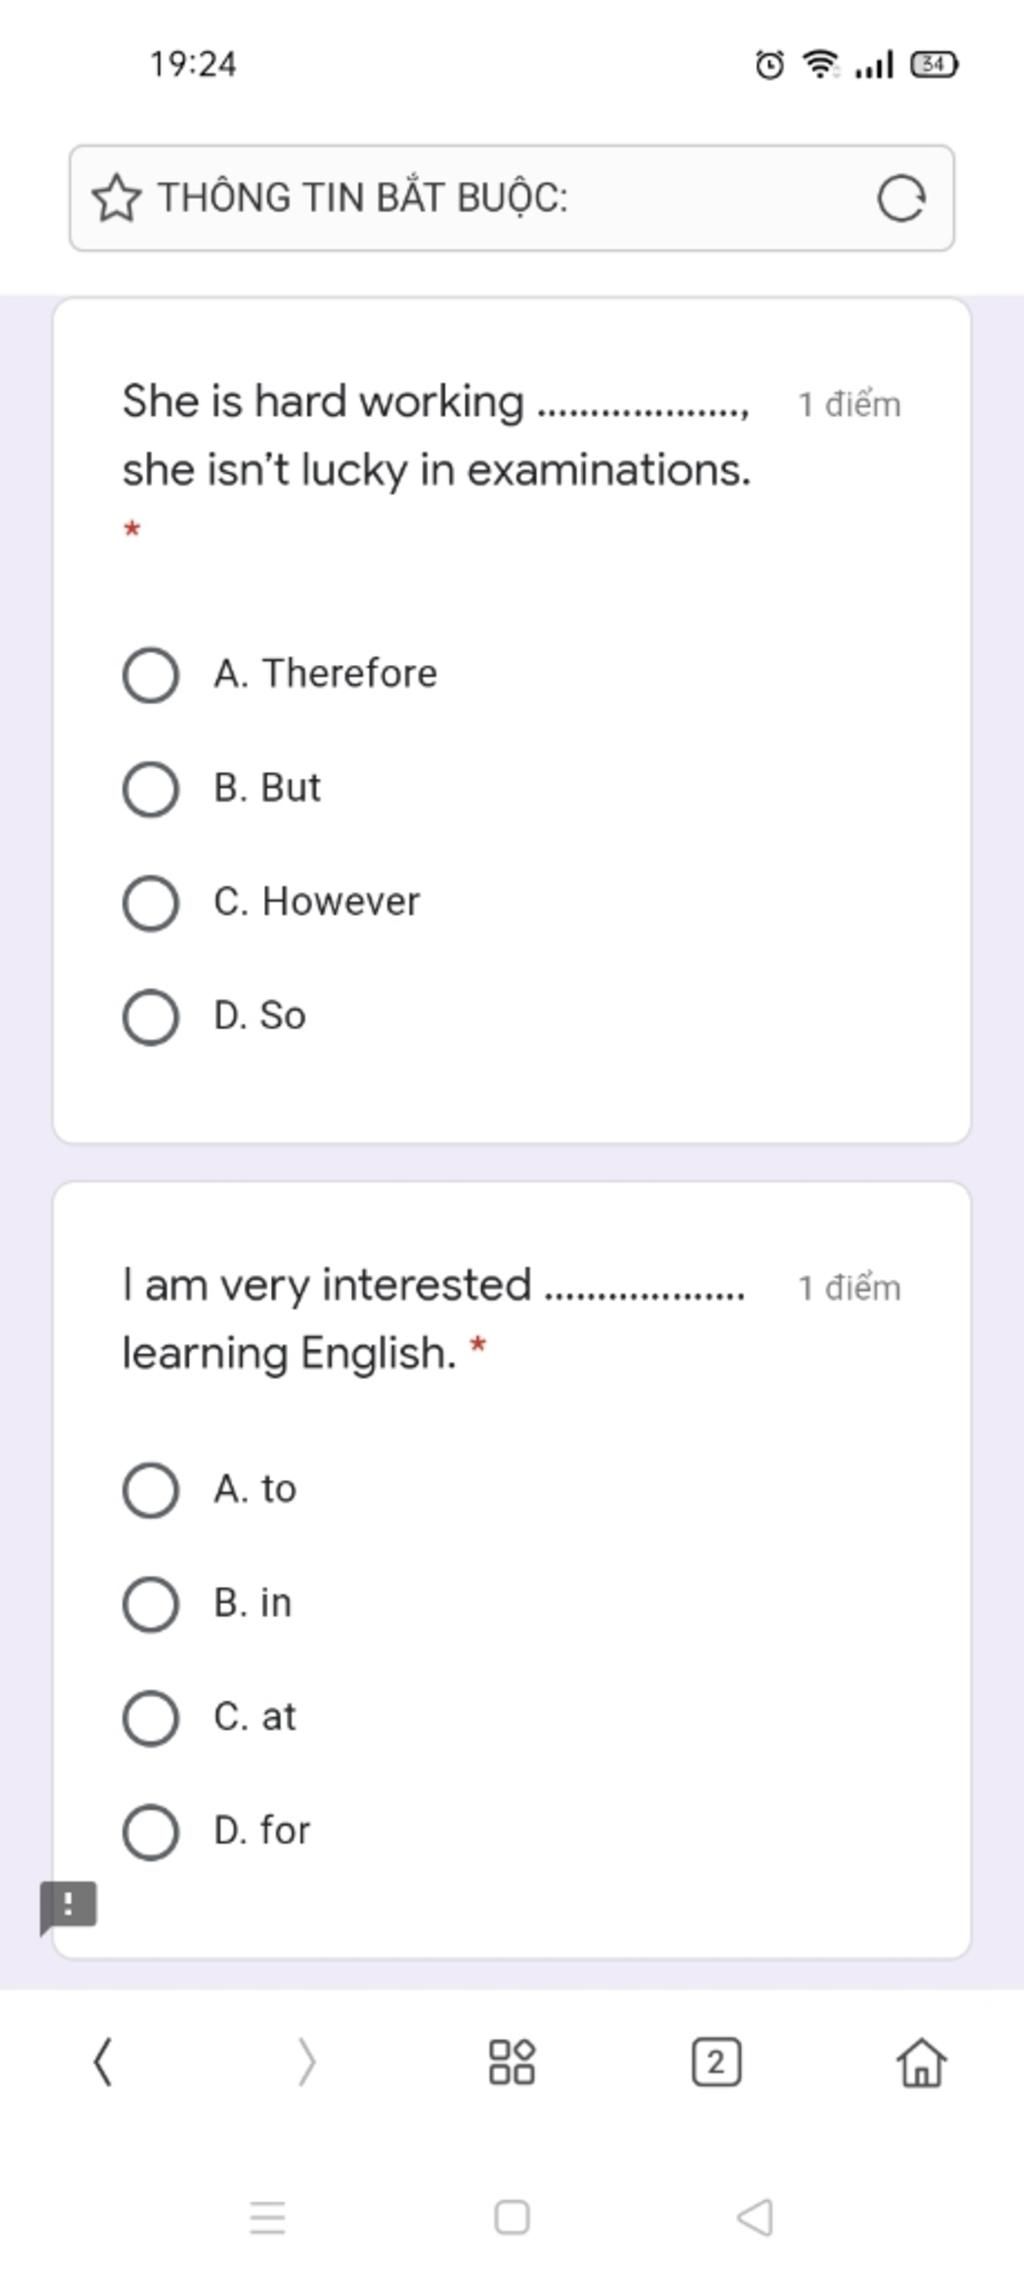The image size is (1024, 2280).
Task: Bookmark the page with the star icon
Action: click(x=116, y=198)
